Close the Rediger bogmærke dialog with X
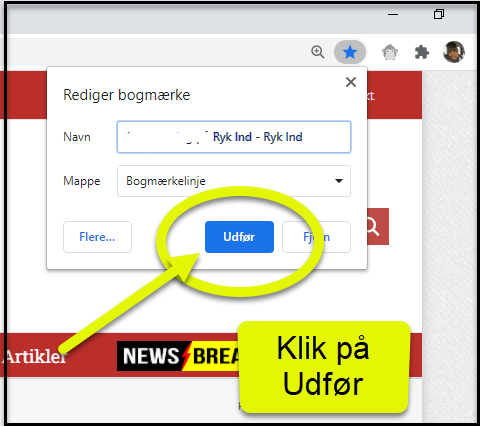480x426 pixels. [x=351, y=82]
